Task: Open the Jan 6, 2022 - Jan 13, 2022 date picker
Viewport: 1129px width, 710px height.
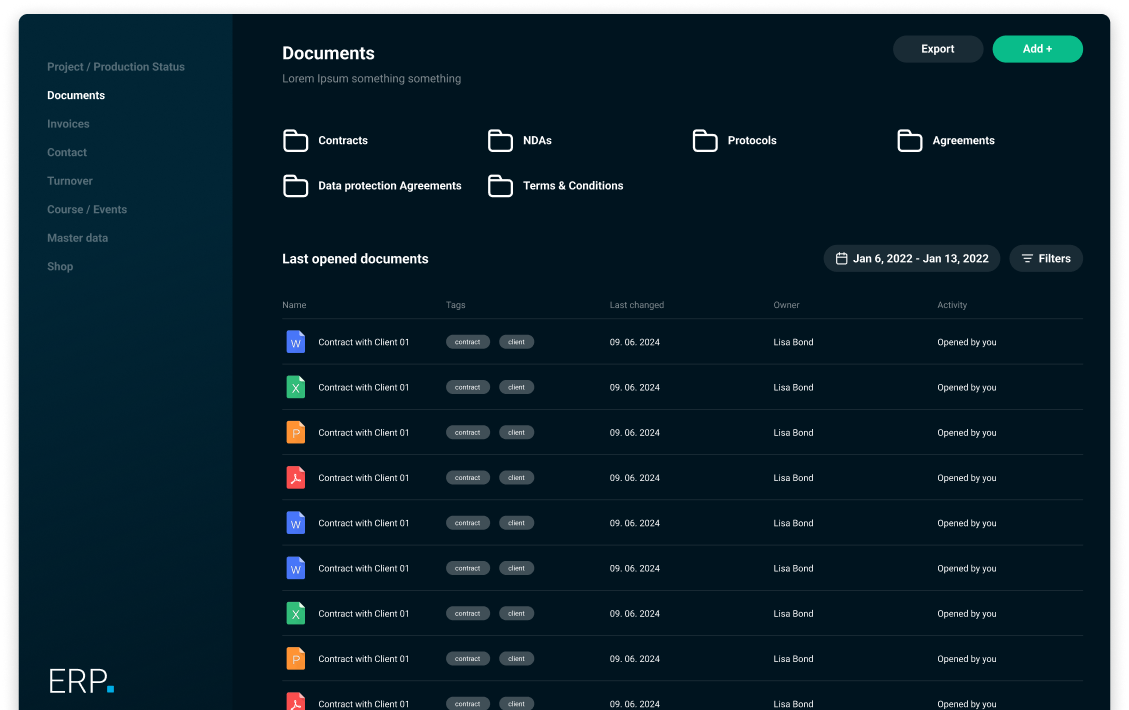Action: pyautogui.click(x=912, y=259)
